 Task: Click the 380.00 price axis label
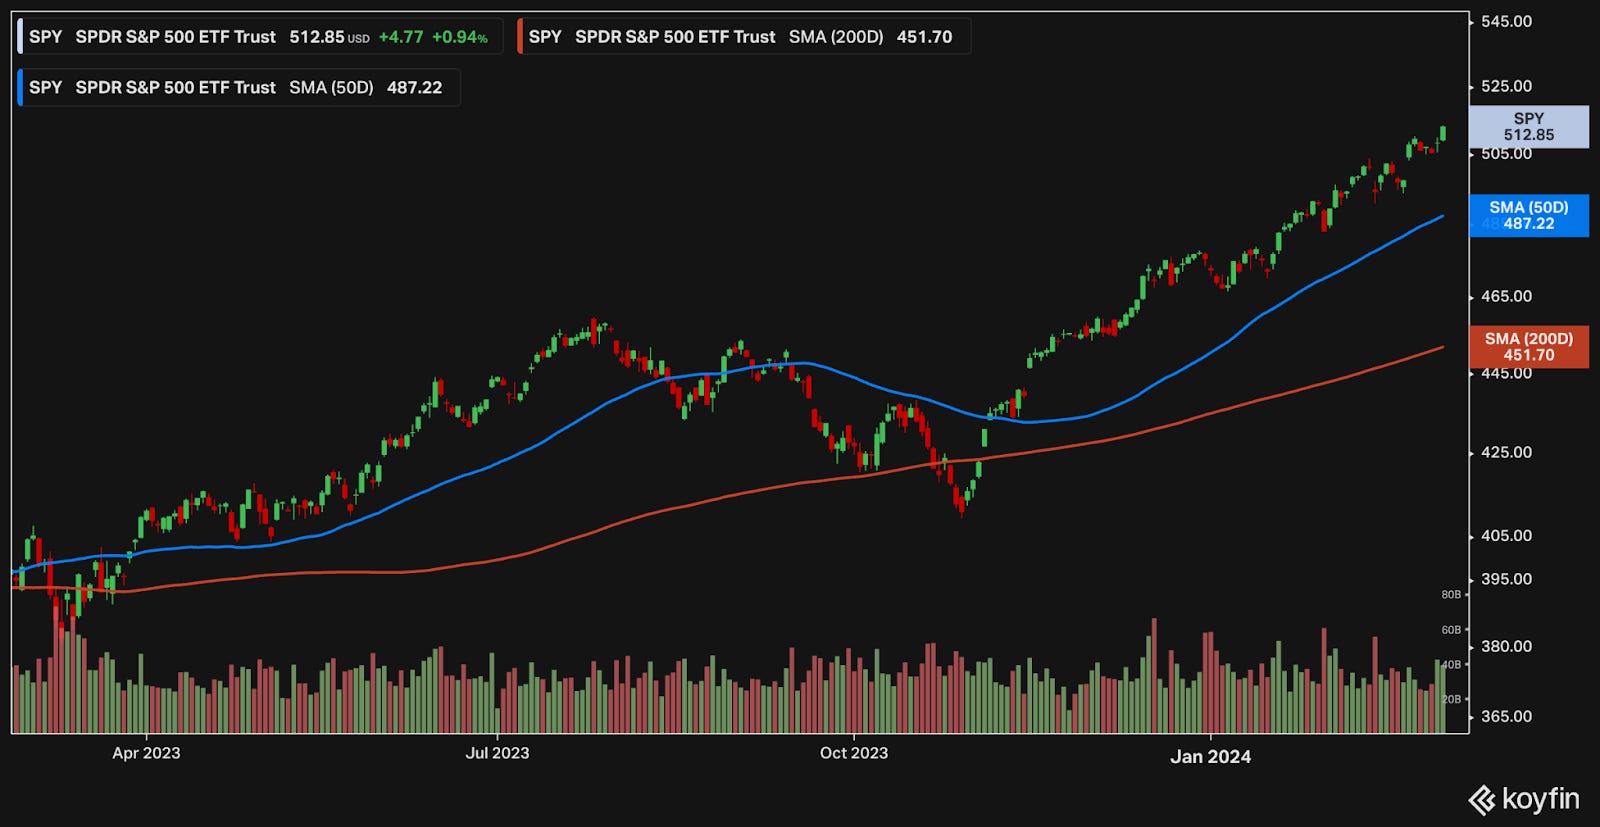(x=1506, y=646)
